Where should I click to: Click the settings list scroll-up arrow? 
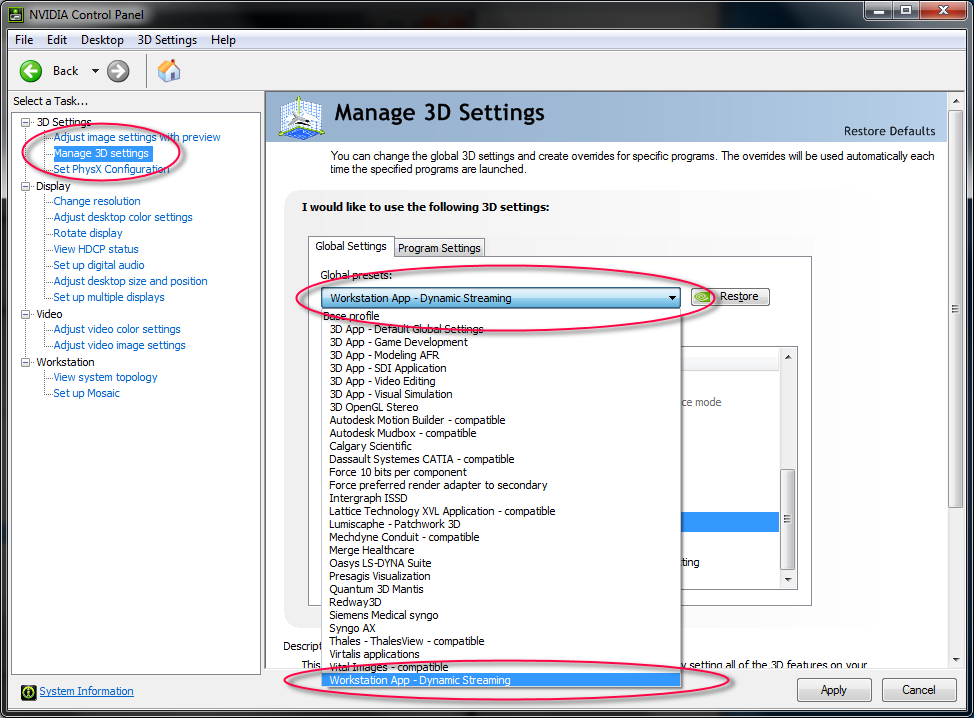tap(788, 357)
